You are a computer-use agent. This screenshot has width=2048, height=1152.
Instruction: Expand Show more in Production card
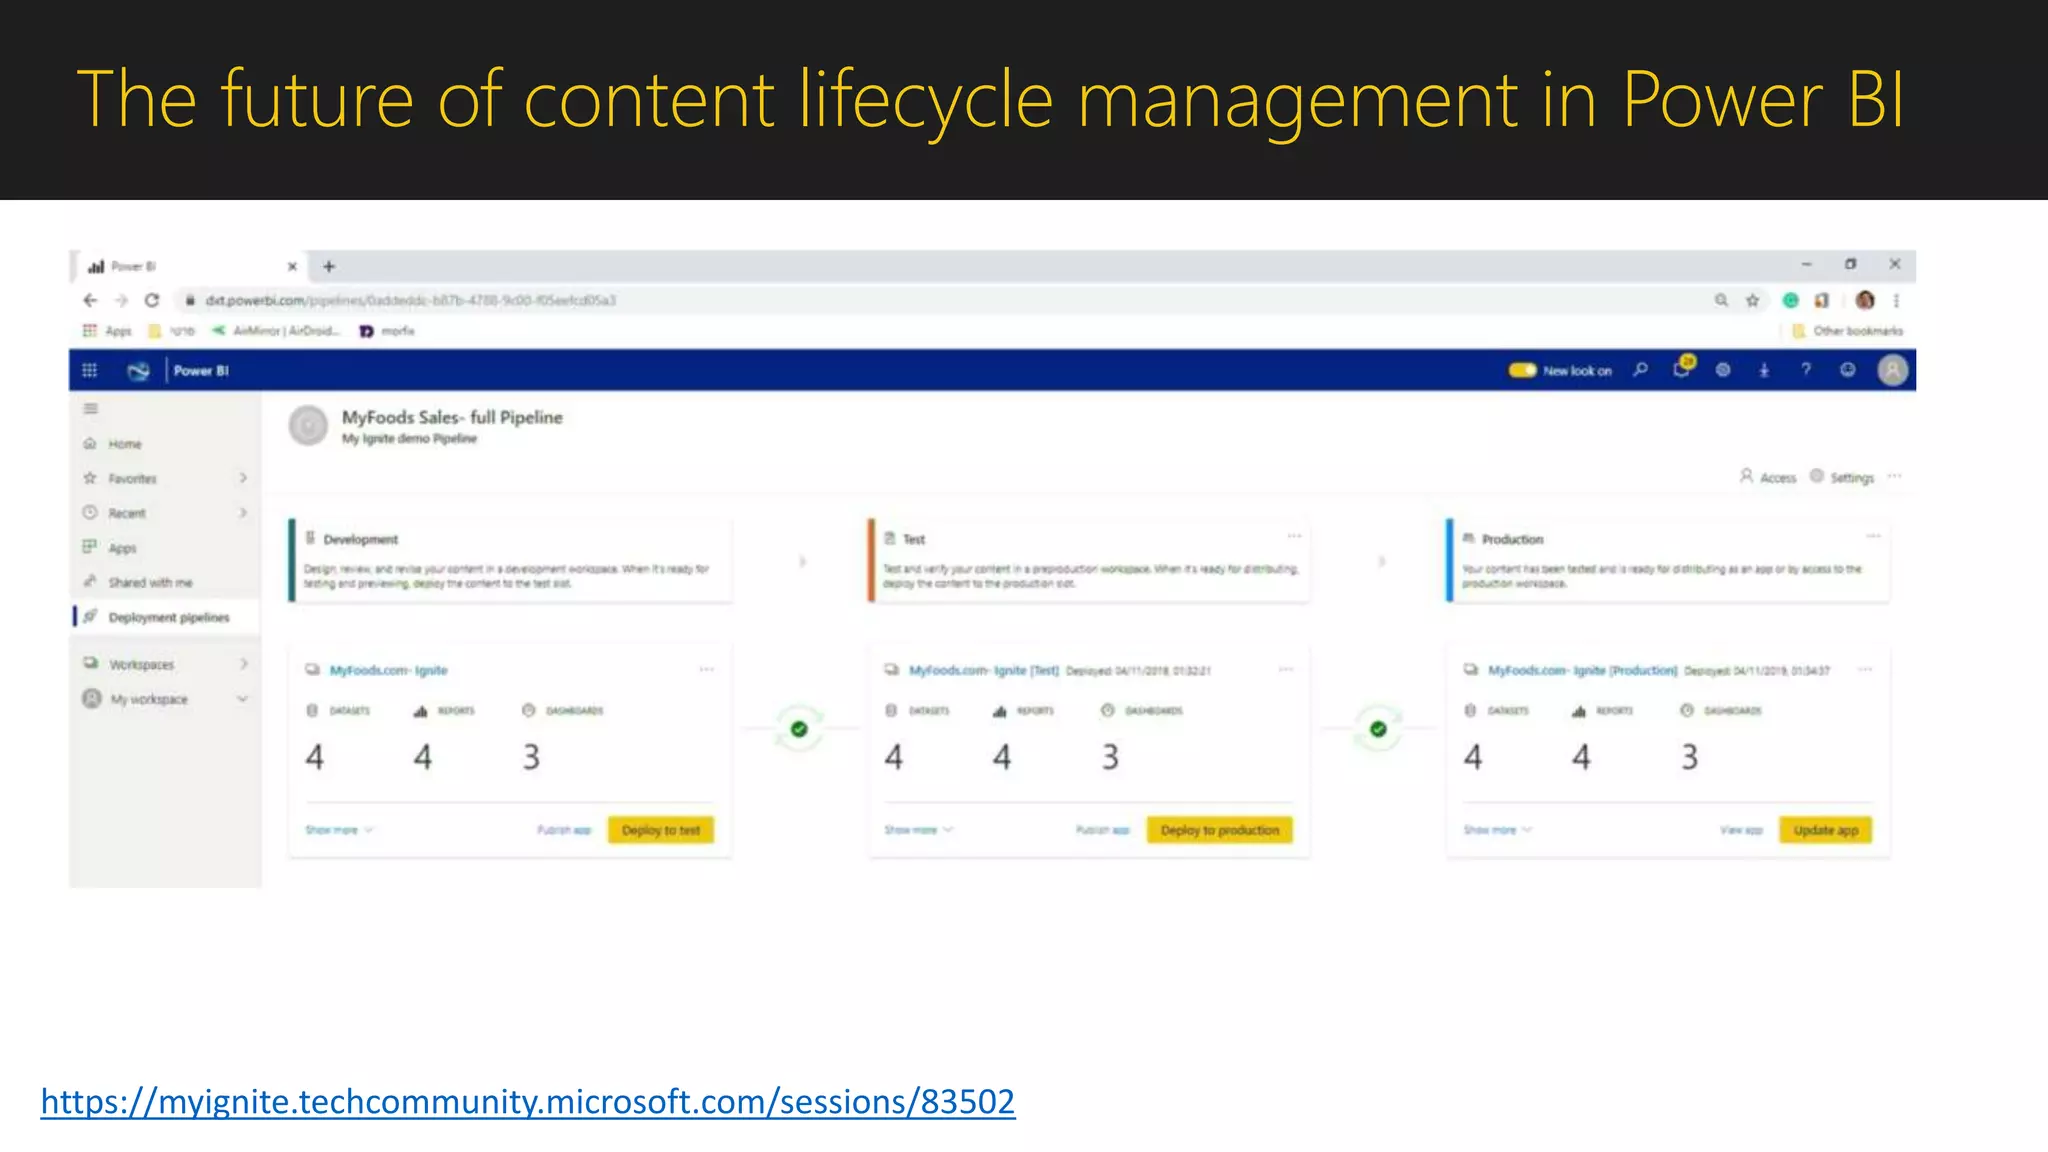click(1498, 830)
